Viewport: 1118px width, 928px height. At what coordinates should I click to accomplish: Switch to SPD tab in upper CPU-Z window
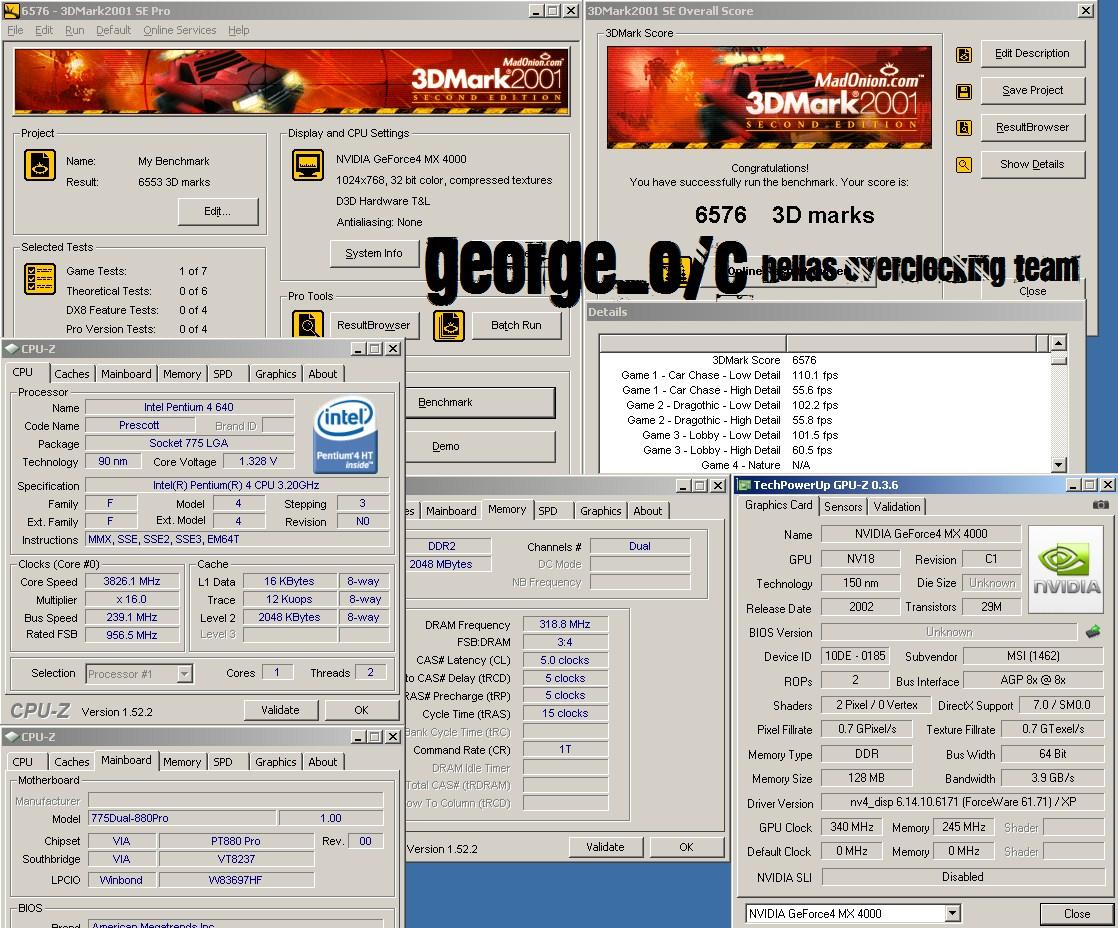pos(222,373)
